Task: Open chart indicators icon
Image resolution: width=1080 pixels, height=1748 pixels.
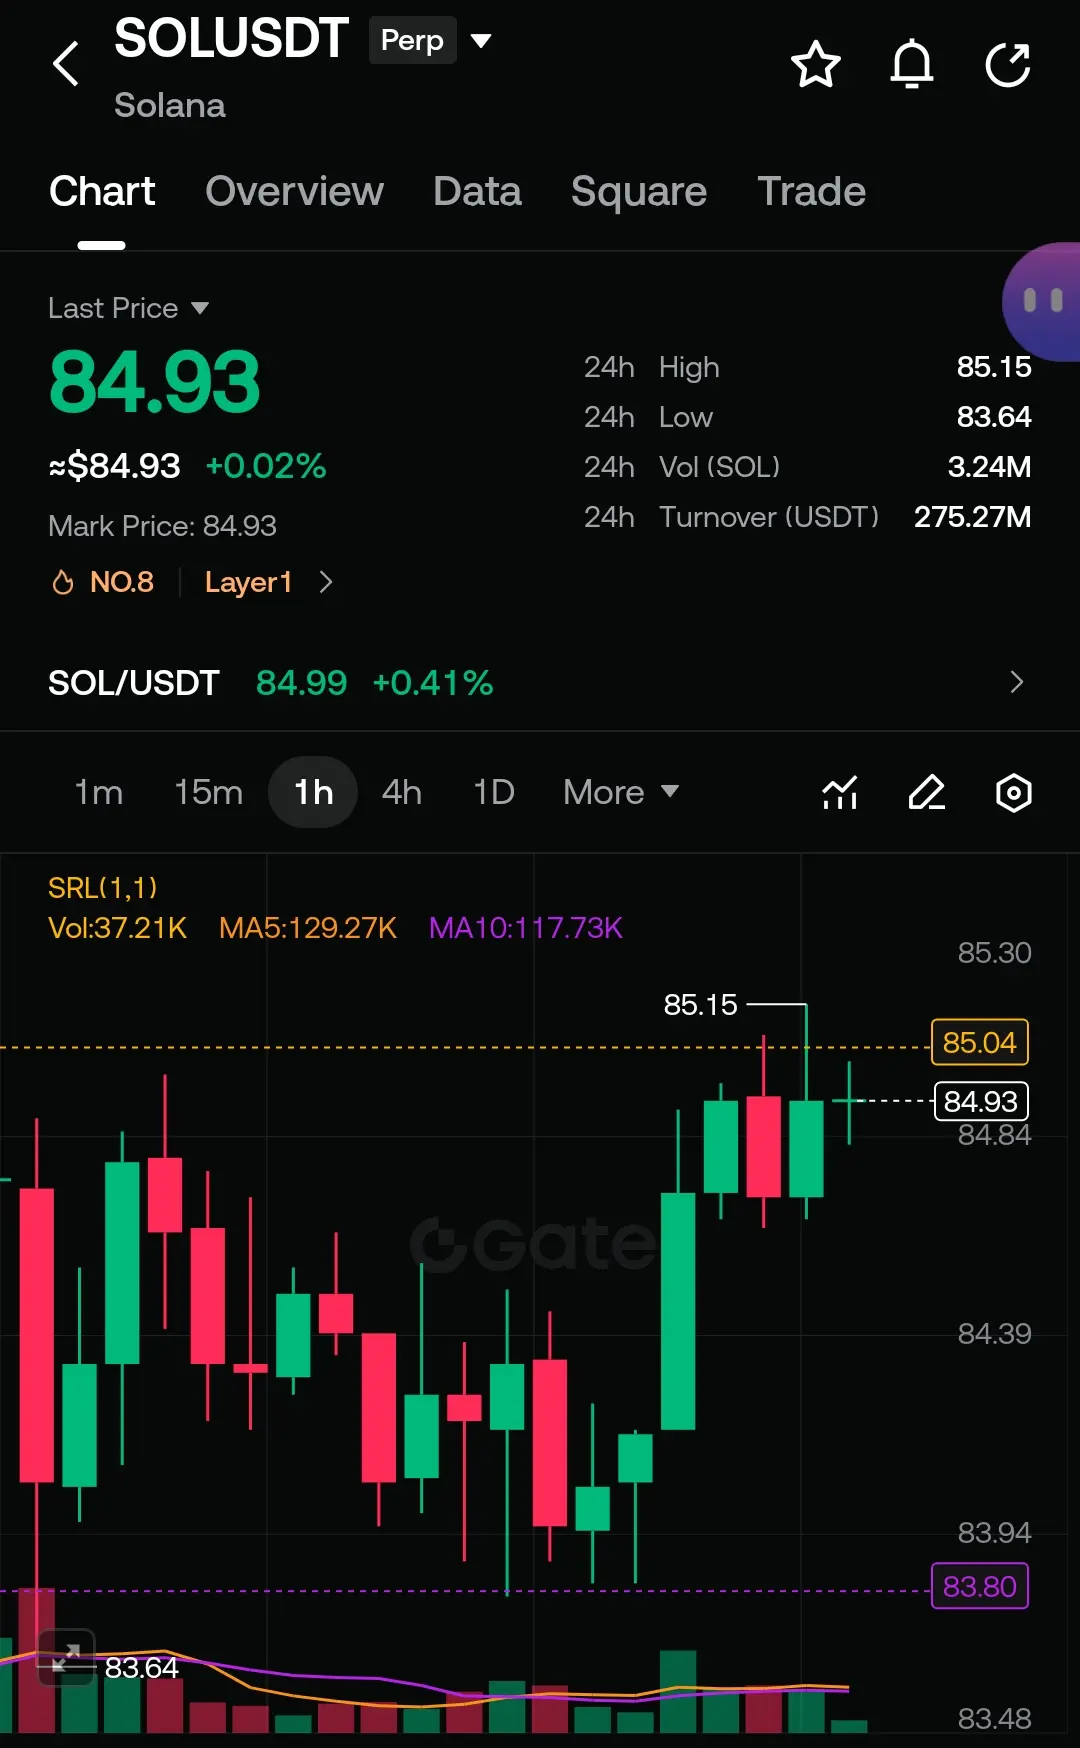Action: pos(840,792)
